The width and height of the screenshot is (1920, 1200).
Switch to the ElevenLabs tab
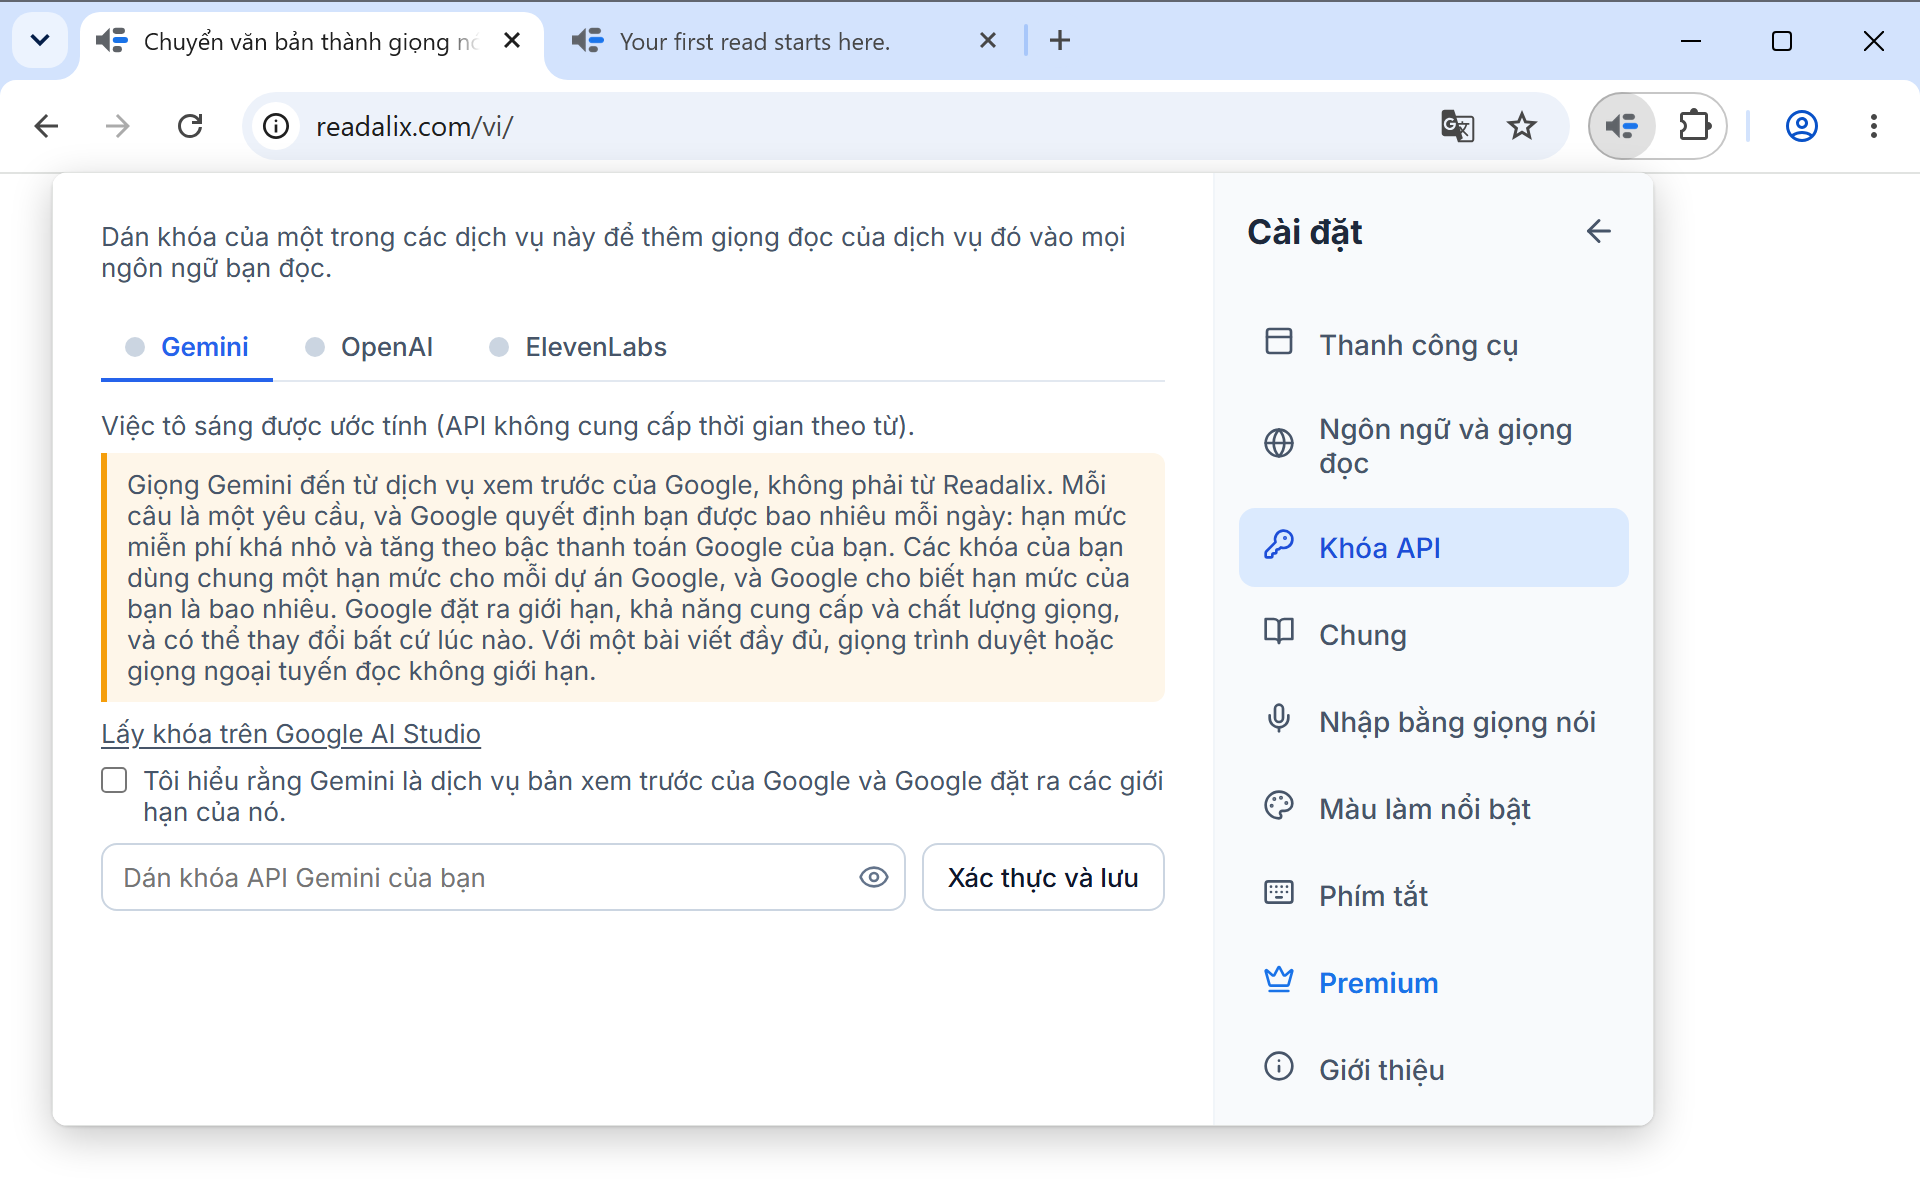pos(578,347)
